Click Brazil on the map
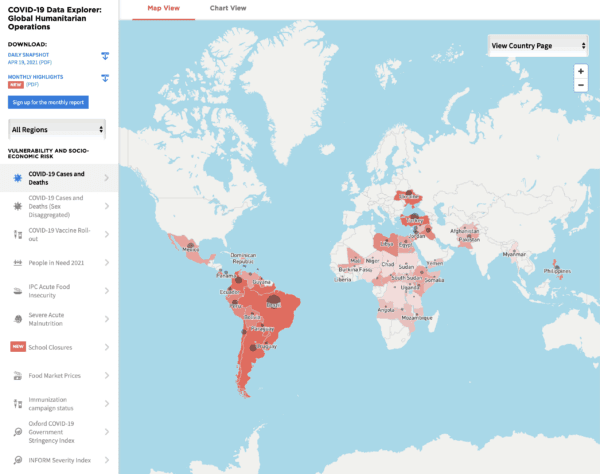The width and height of the screenshot is (600, 474). tap(274, 305)
